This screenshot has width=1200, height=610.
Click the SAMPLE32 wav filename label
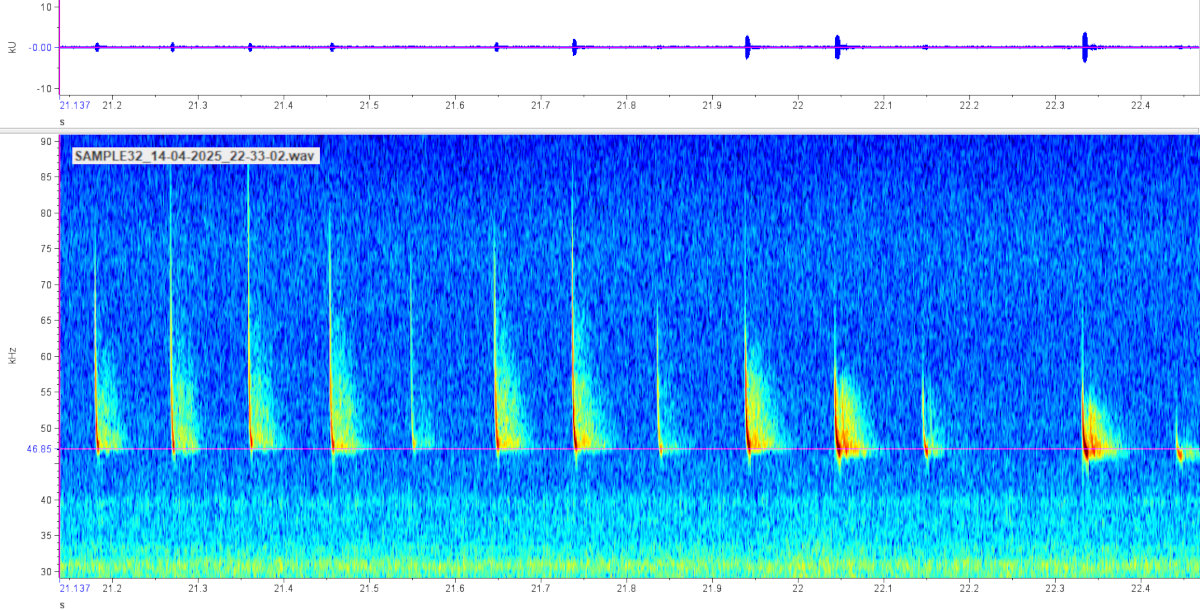tap(195, 156)
